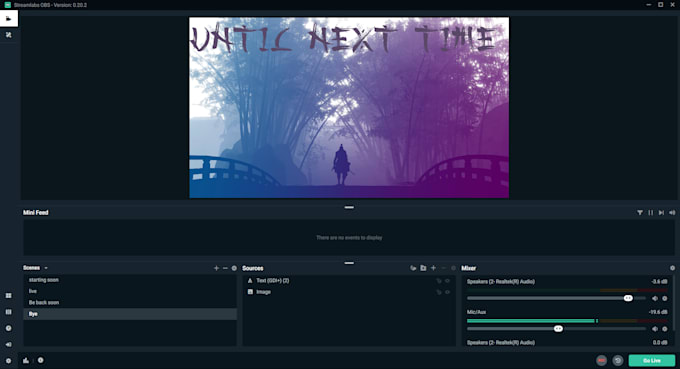Click the Sources panel title
The width and height of the screenshot is (680, 369).
pyautogui.click(x=253, y=268)
